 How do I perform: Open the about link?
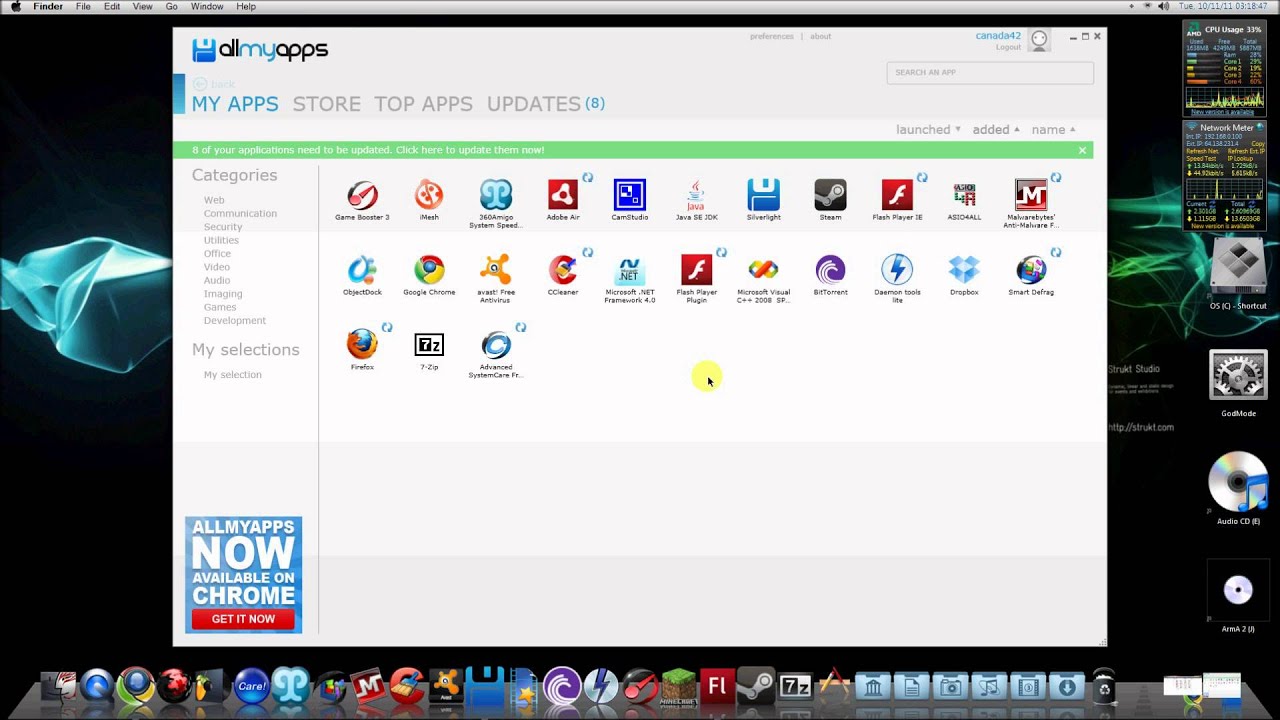pyautogui.click(x=820, y=36)
